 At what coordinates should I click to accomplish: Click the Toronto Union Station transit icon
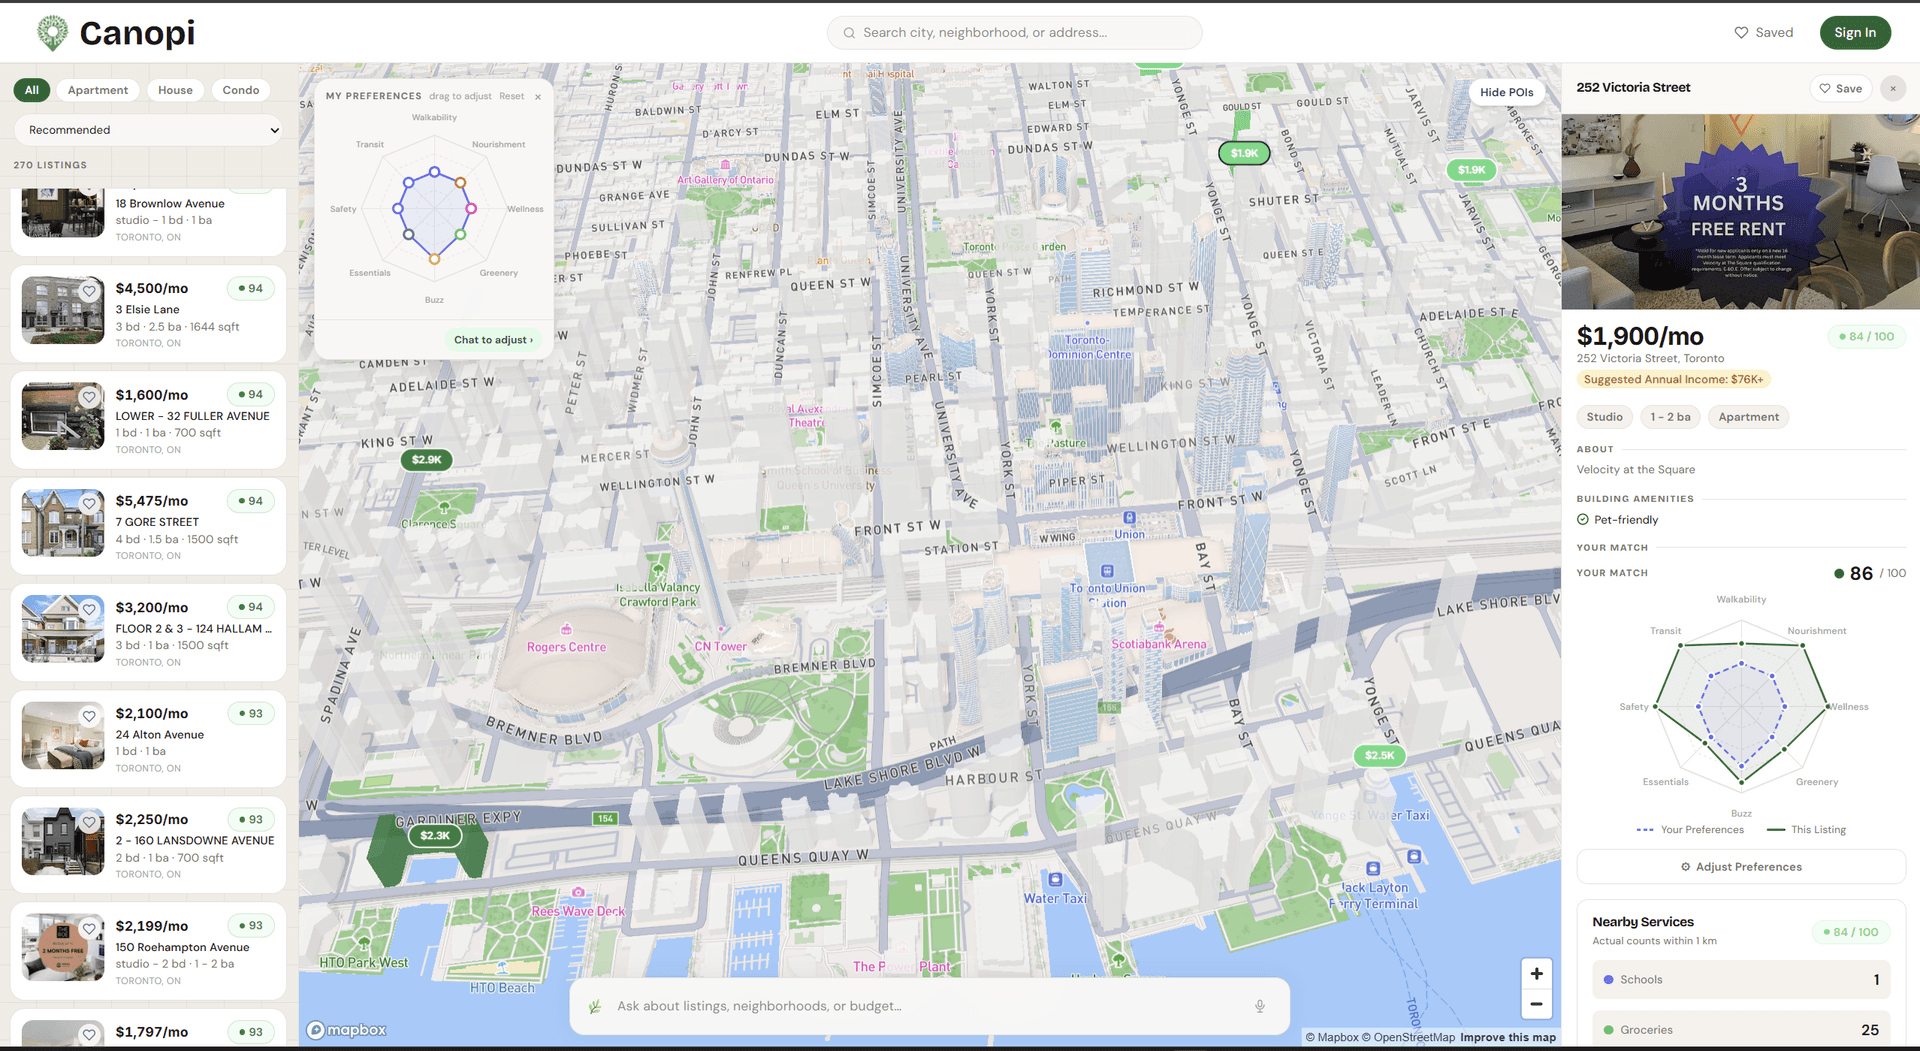(1107, 571)
